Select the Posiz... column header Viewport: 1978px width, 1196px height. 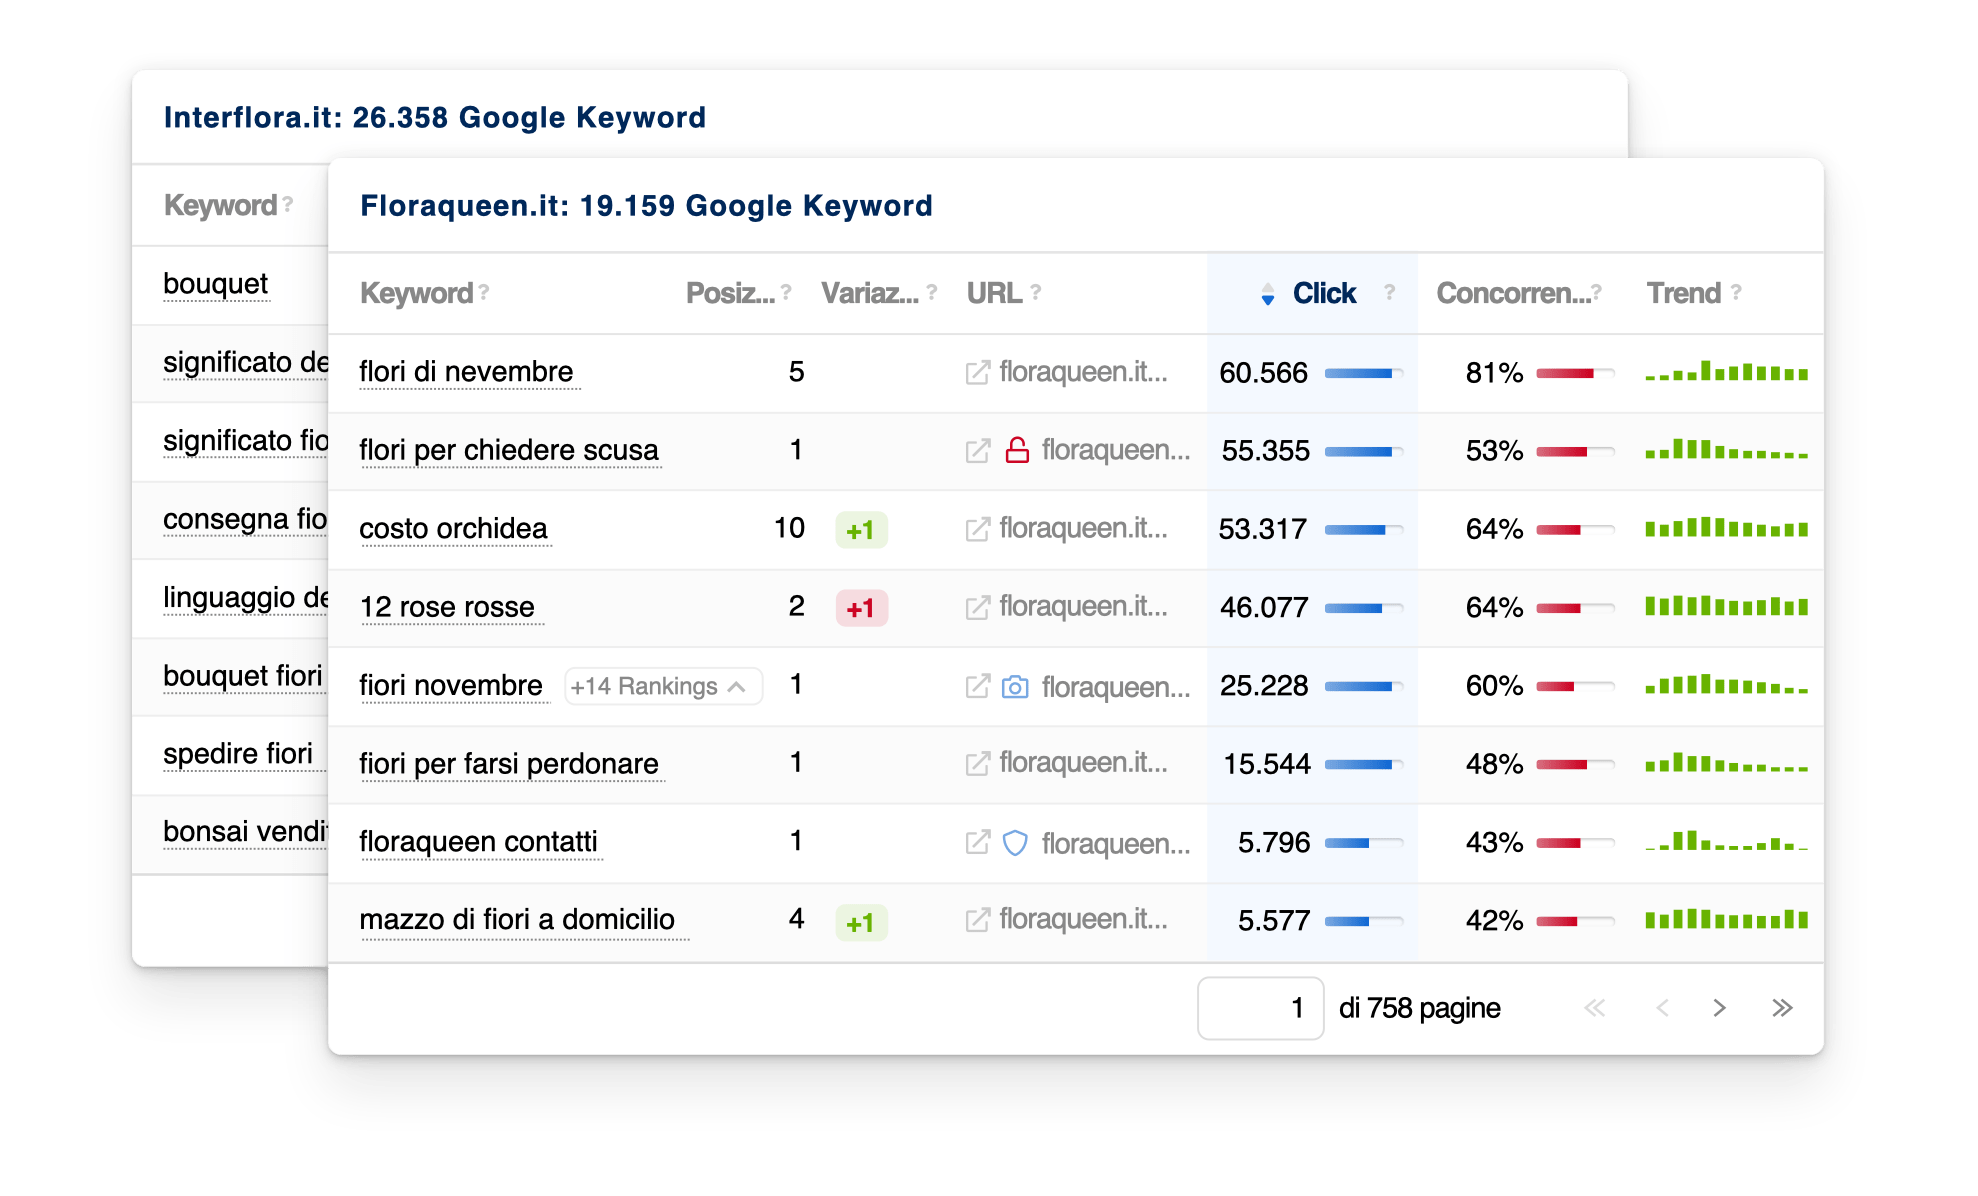coord(730,293)
